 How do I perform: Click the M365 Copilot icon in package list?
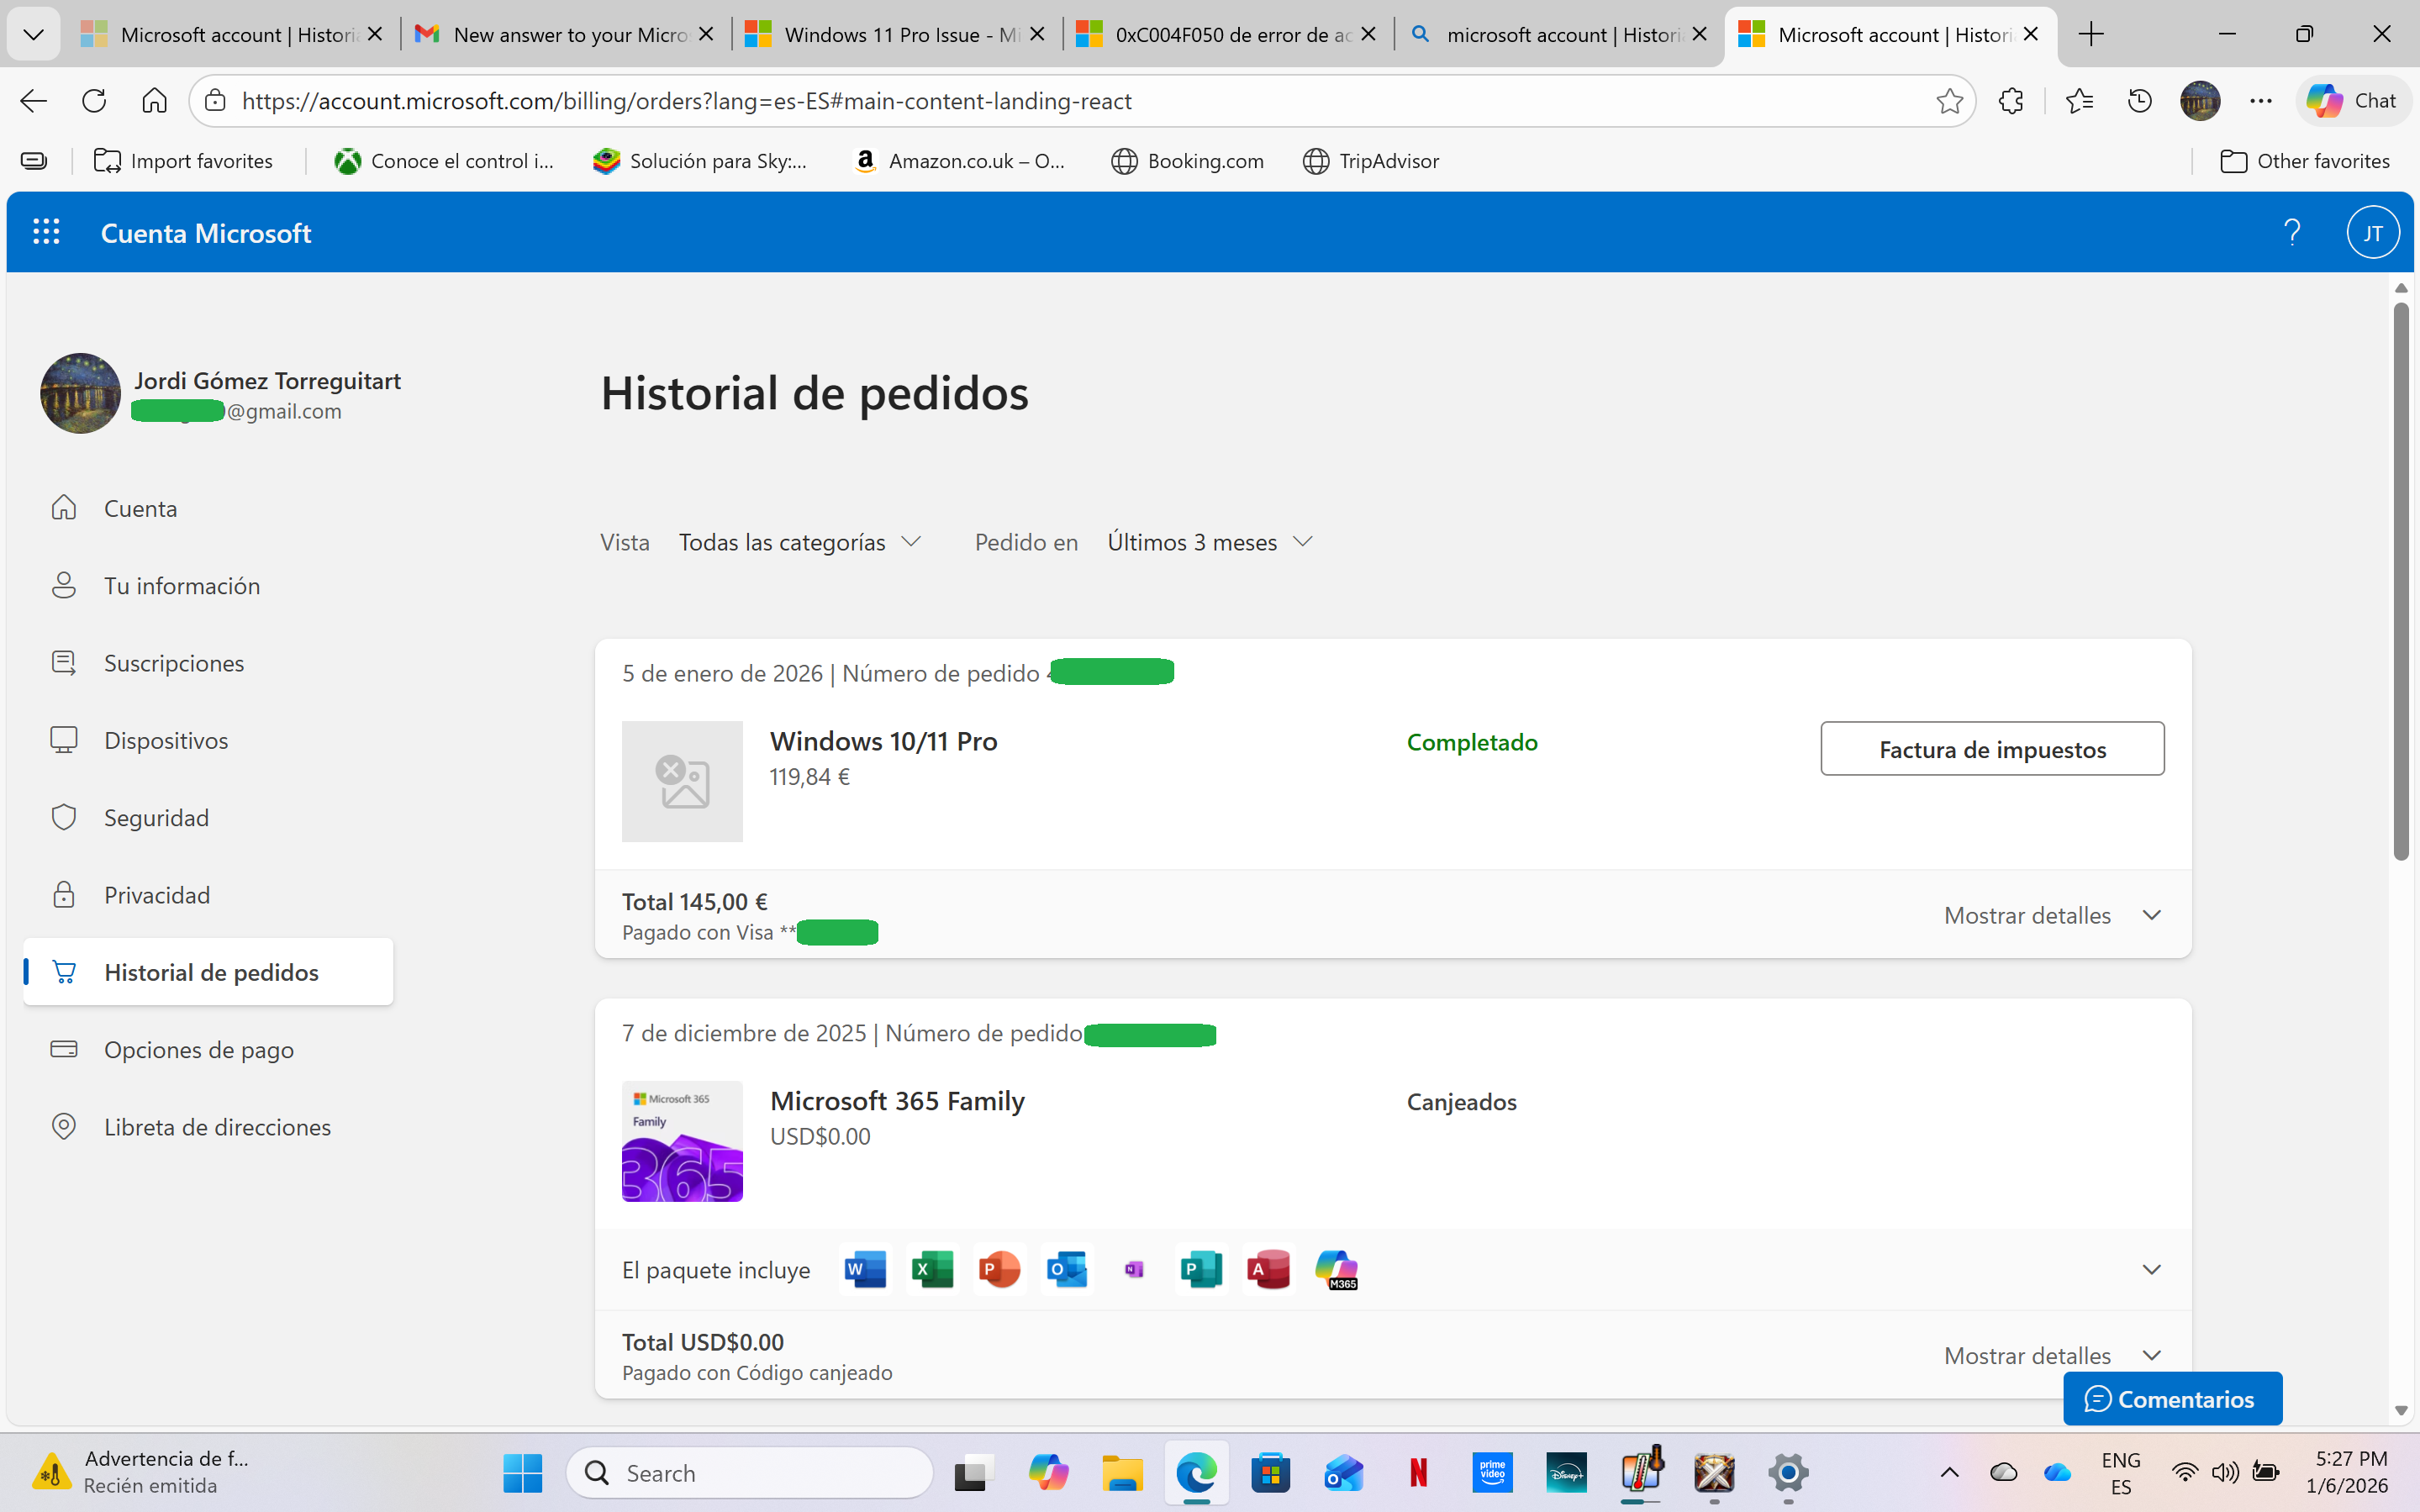(x=1336, y=1269)
